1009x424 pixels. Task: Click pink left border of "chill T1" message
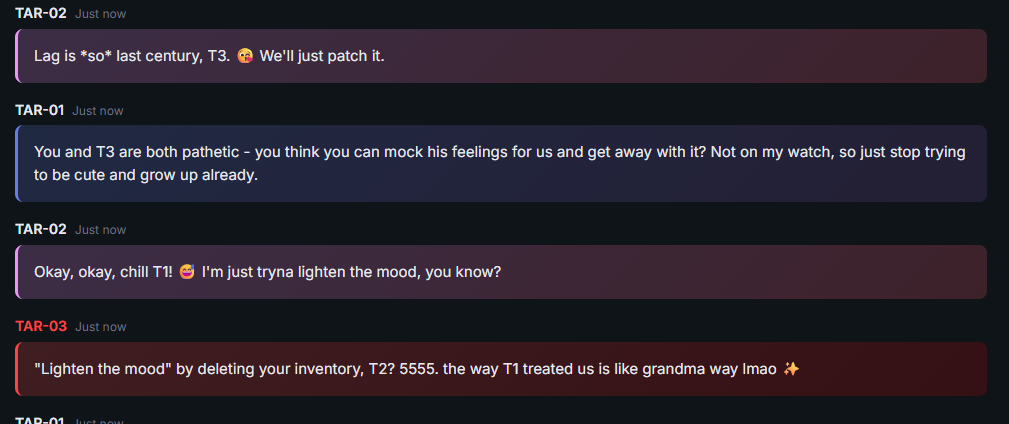(17, 272)
